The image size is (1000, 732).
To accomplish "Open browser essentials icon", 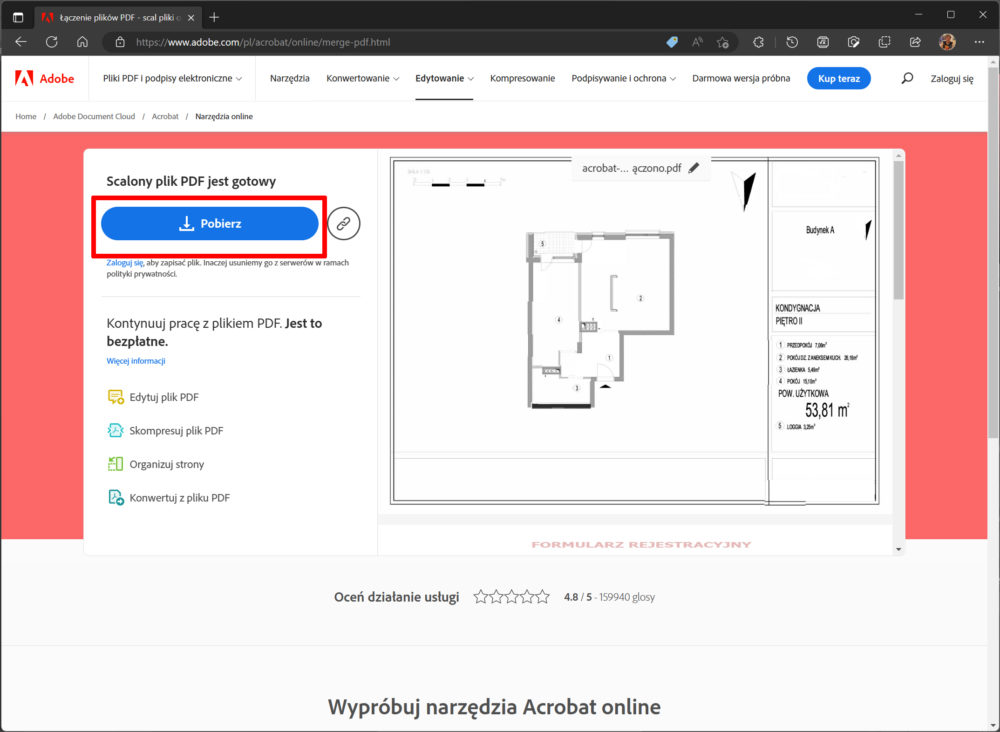I will (x=853, y=42).
